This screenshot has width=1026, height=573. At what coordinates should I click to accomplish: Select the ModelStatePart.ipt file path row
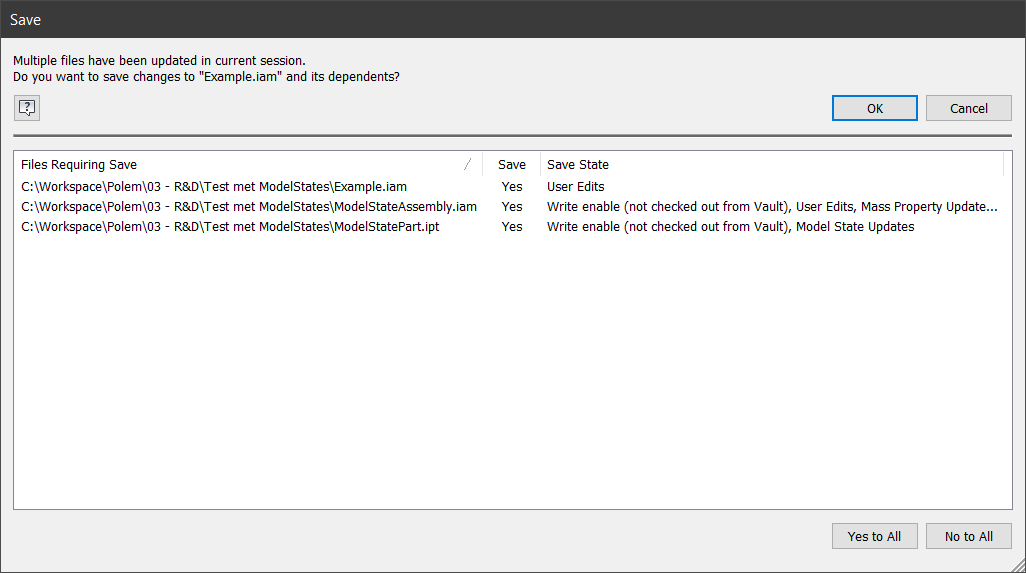[230, 227]
